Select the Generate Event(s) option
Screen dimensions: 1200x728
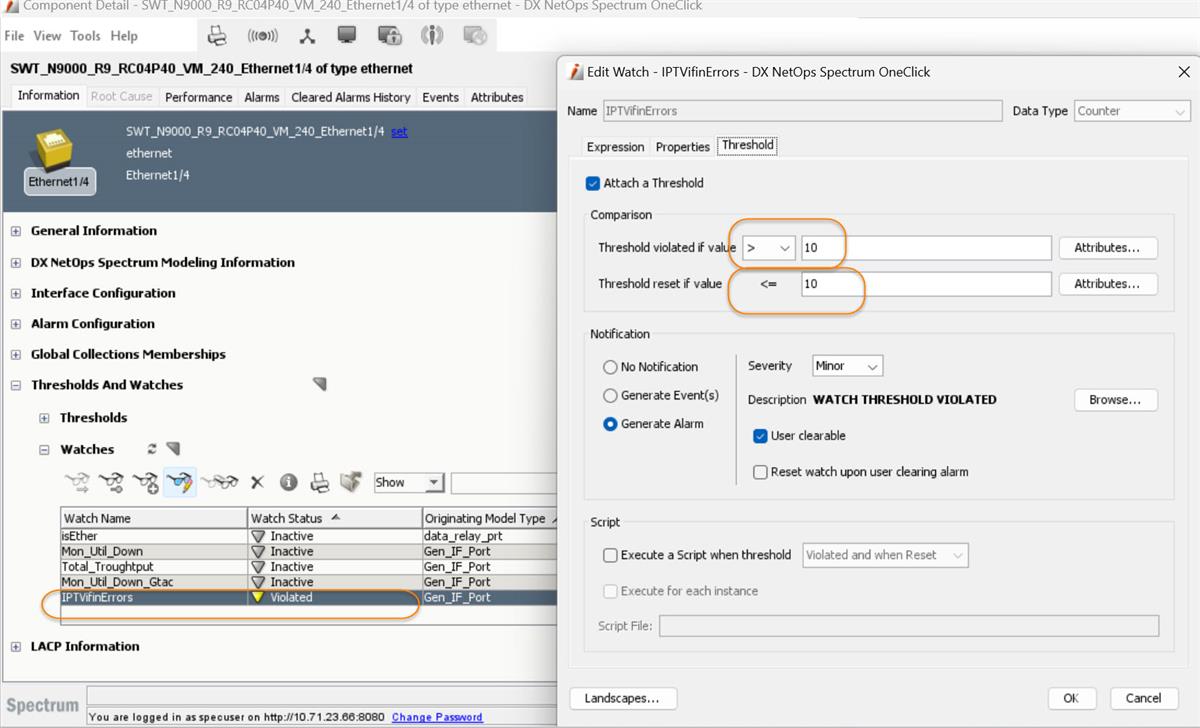coord(610,395)
